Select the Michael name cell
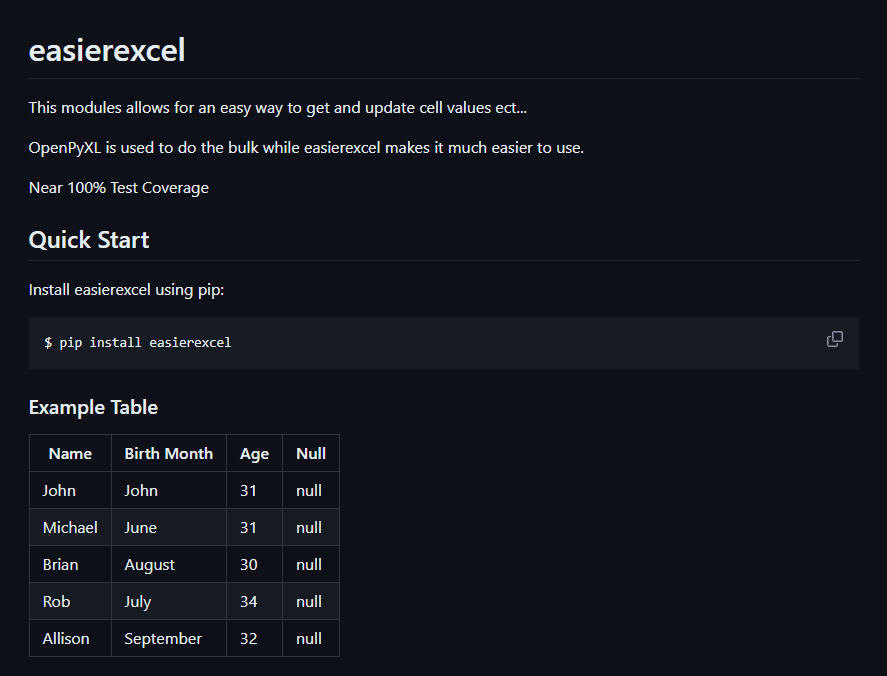Screen dimensions: 887x676 coord(70,528)
